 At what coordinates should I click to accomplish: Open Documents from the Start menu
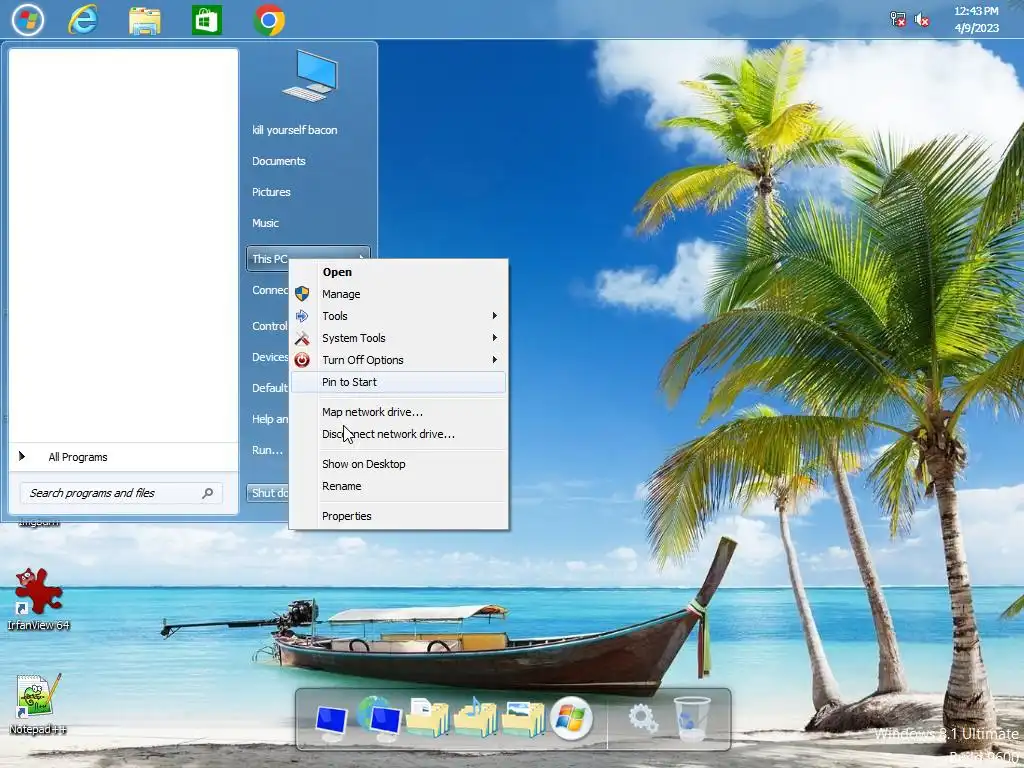tap(279, 161)
